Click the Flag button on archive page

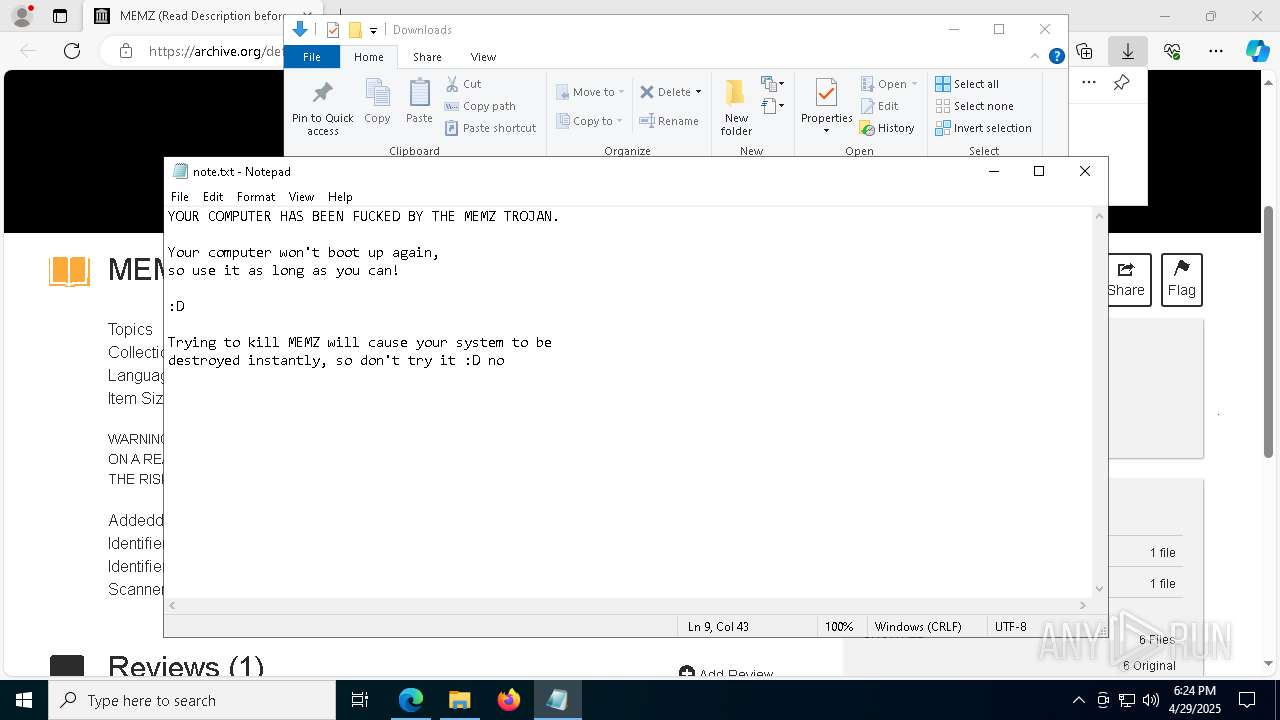(x=1181, y=279)
